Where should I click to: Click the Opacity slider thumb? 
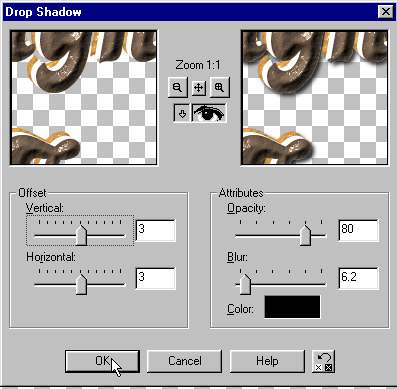coord(305,235)
